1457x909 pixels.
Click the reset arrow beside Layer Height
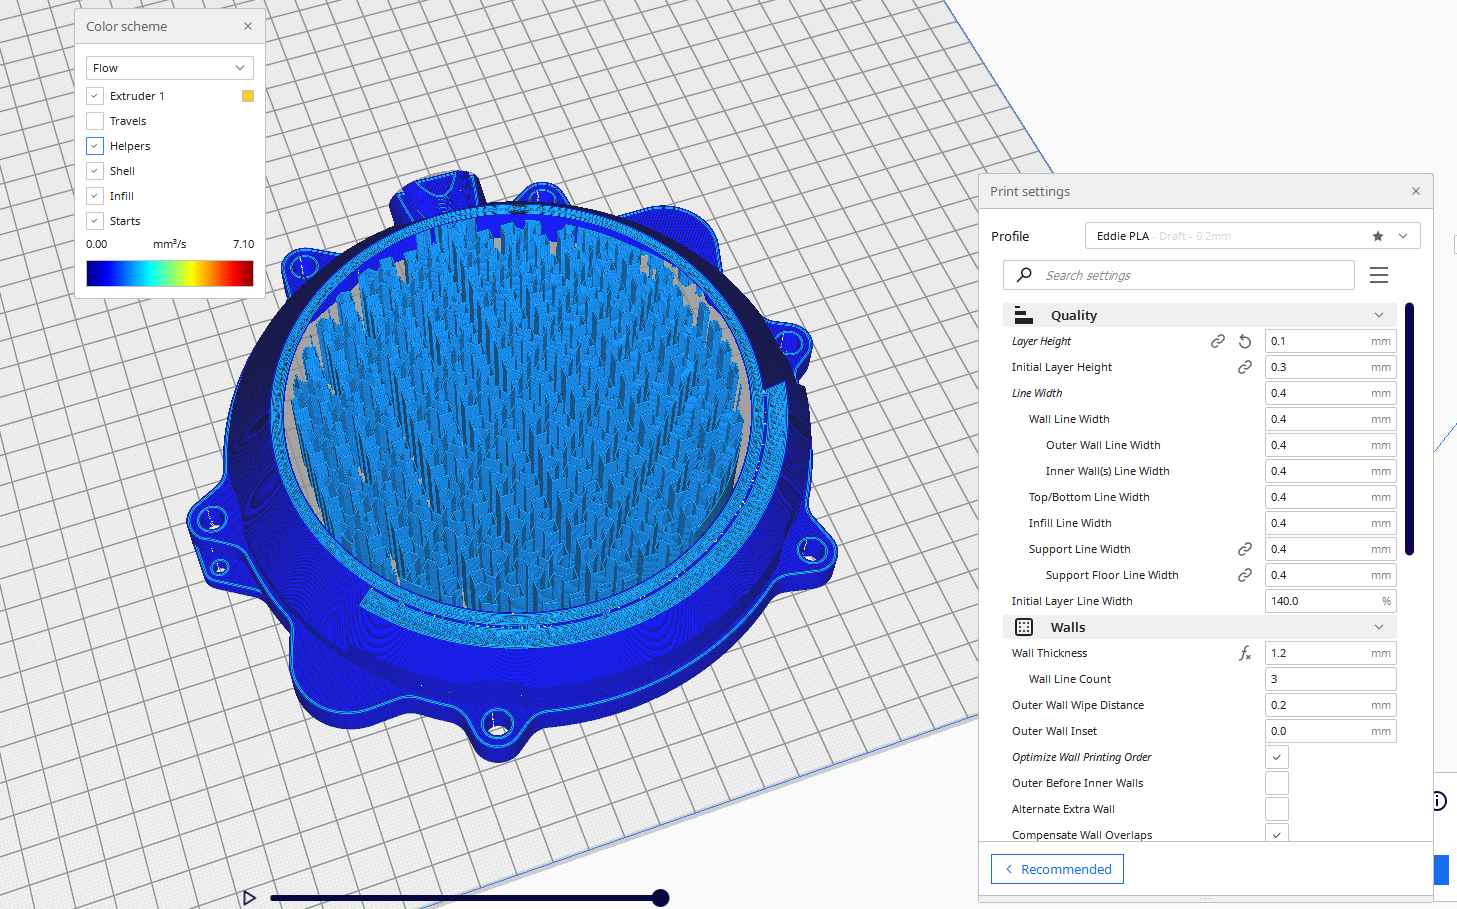[x=1245, y=341]
